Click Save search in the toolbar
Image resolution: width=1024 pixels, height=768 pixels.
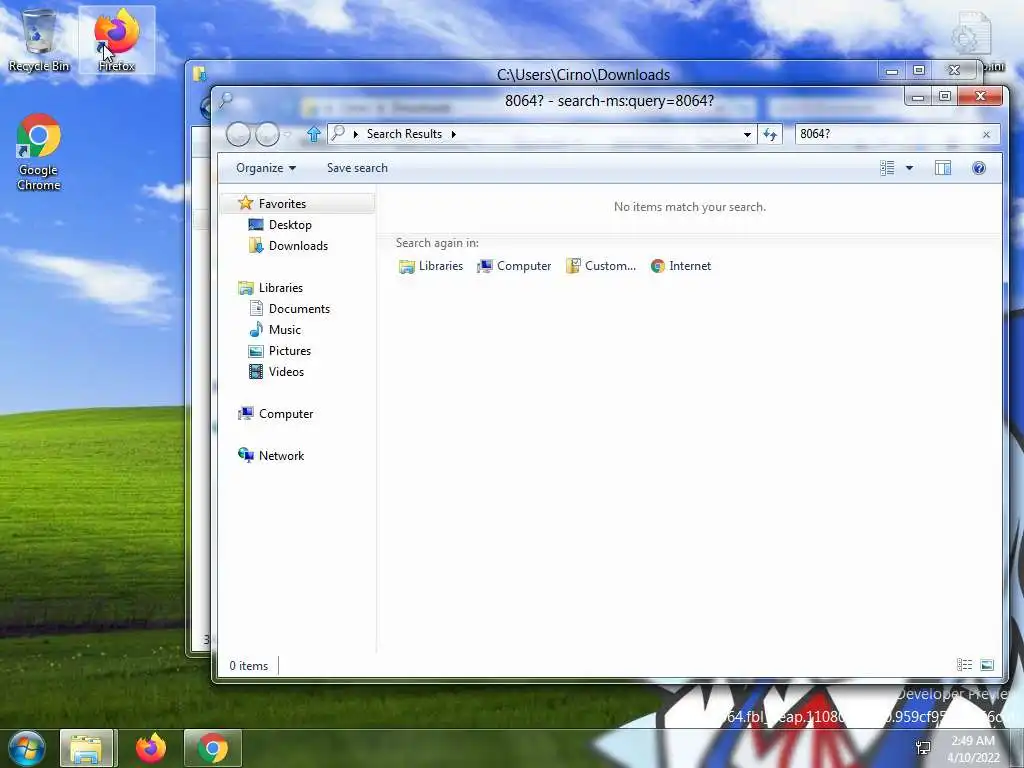click(357, 168)
